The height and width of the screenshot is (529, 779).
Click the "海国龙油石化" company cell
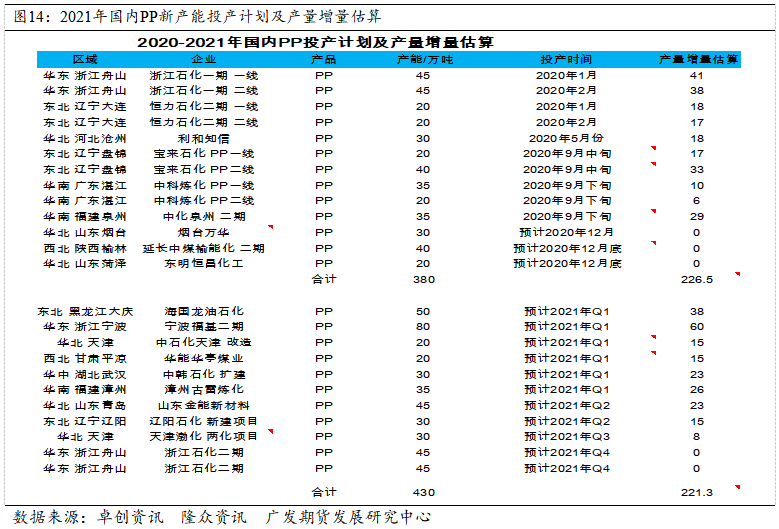204,311
